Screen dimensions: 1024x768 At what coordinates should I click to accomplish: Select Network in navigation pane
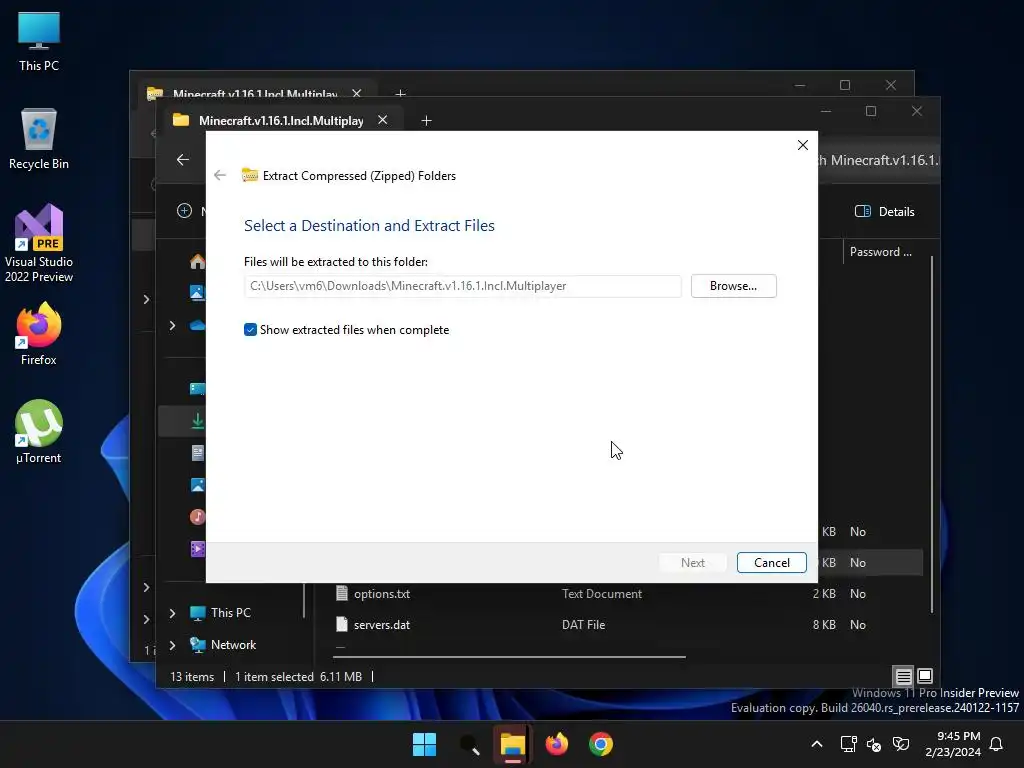(233, 645)
